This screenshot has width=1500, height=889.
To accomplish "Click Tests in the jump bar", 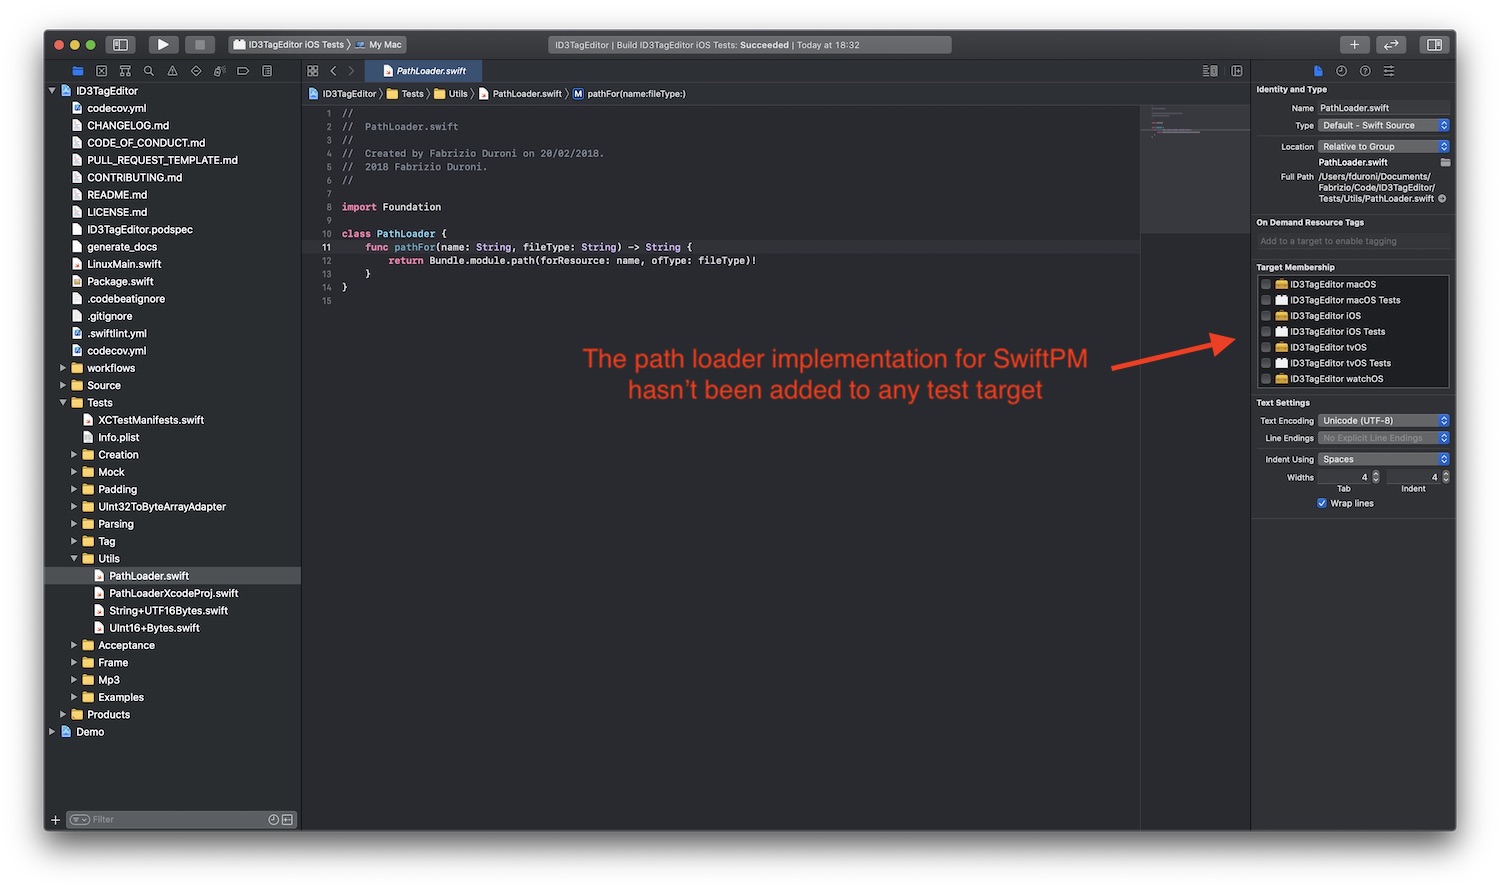I will point(405,94).
